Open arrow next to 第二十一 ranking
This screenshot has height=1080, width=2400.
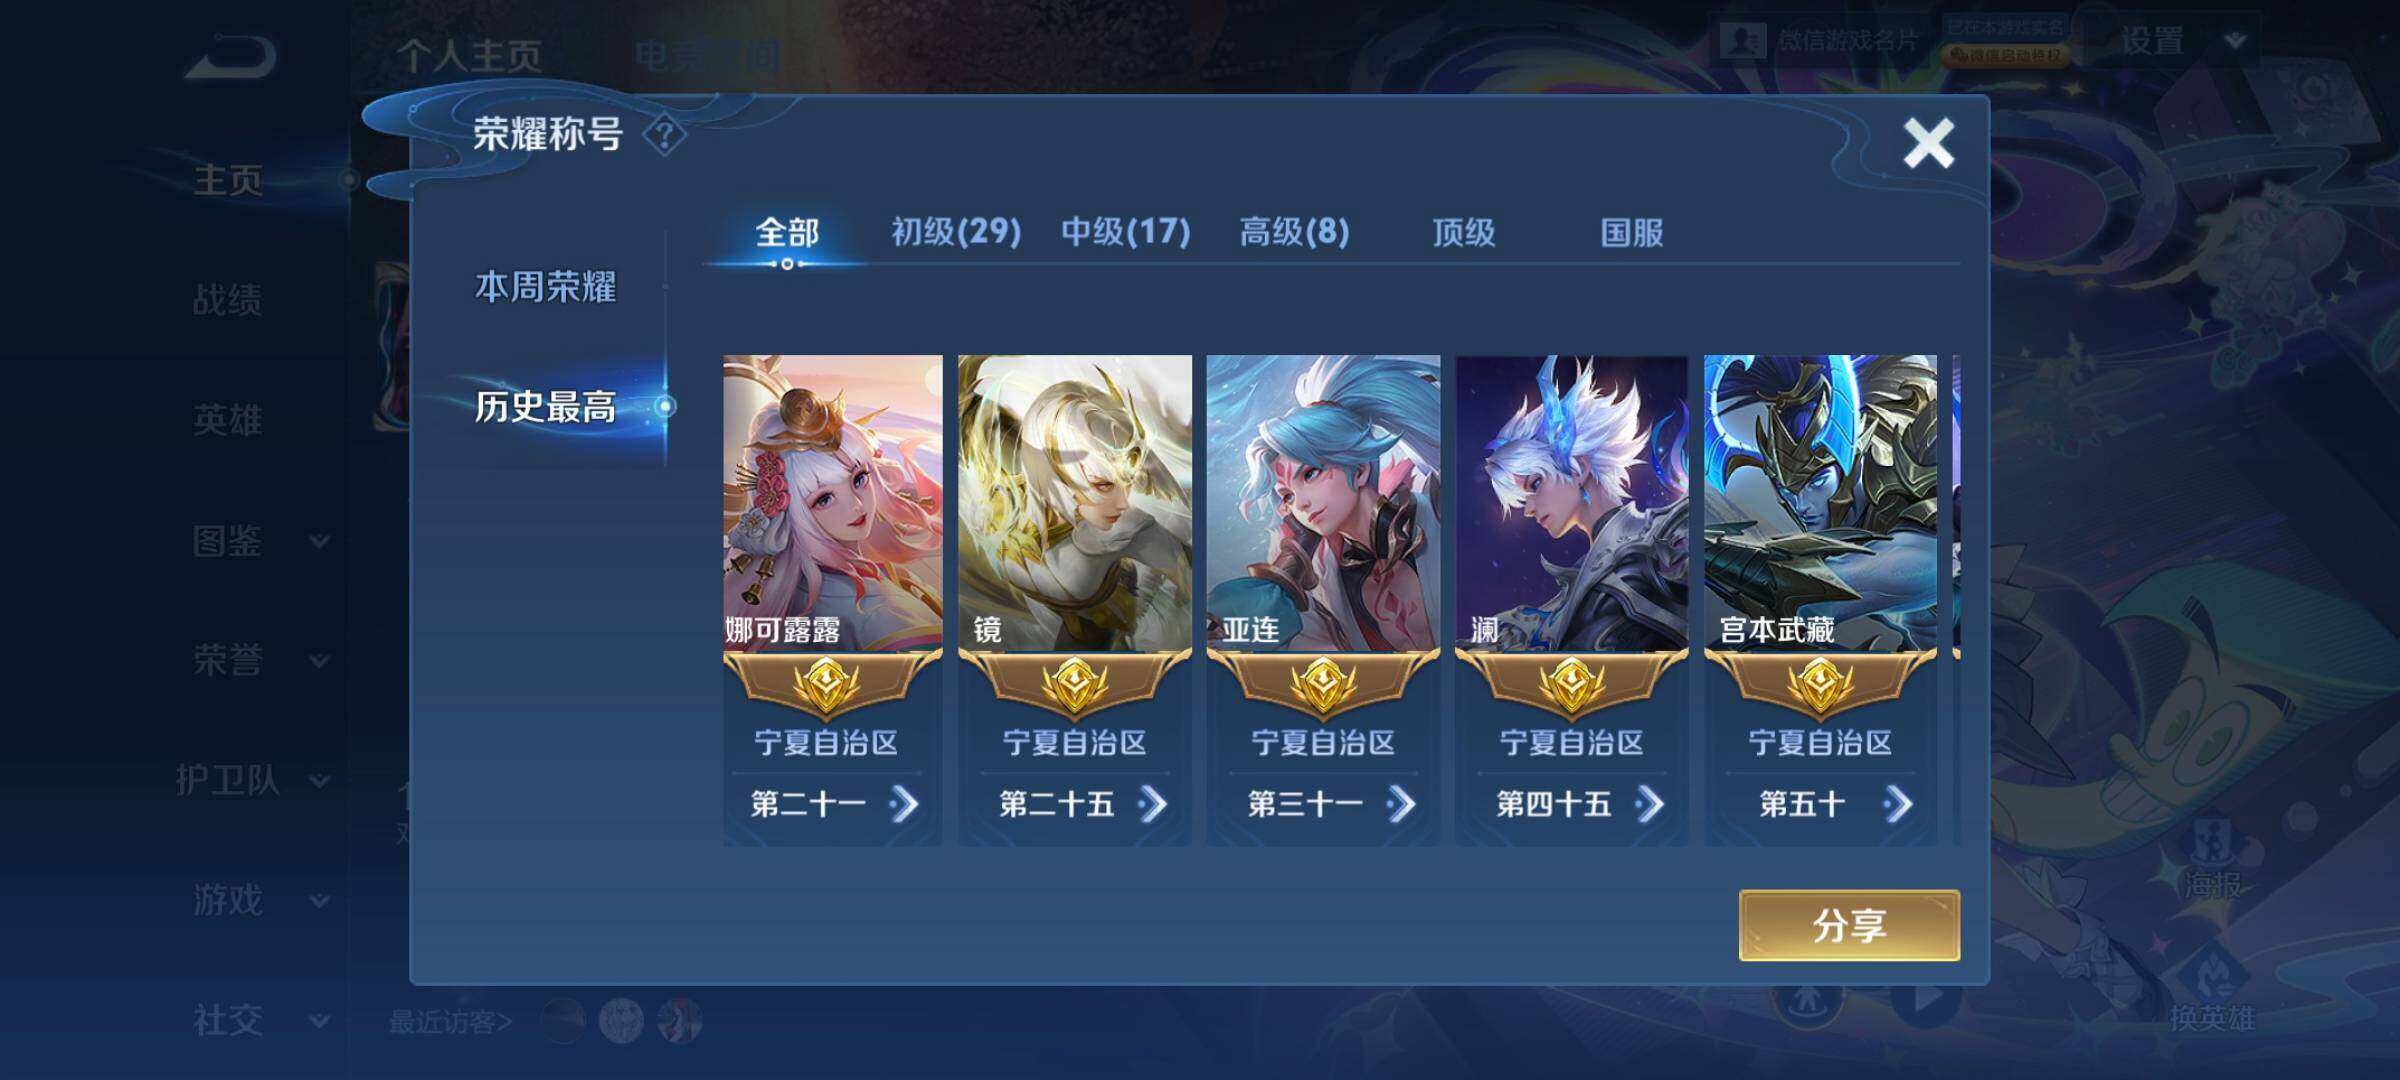(904, 803)
